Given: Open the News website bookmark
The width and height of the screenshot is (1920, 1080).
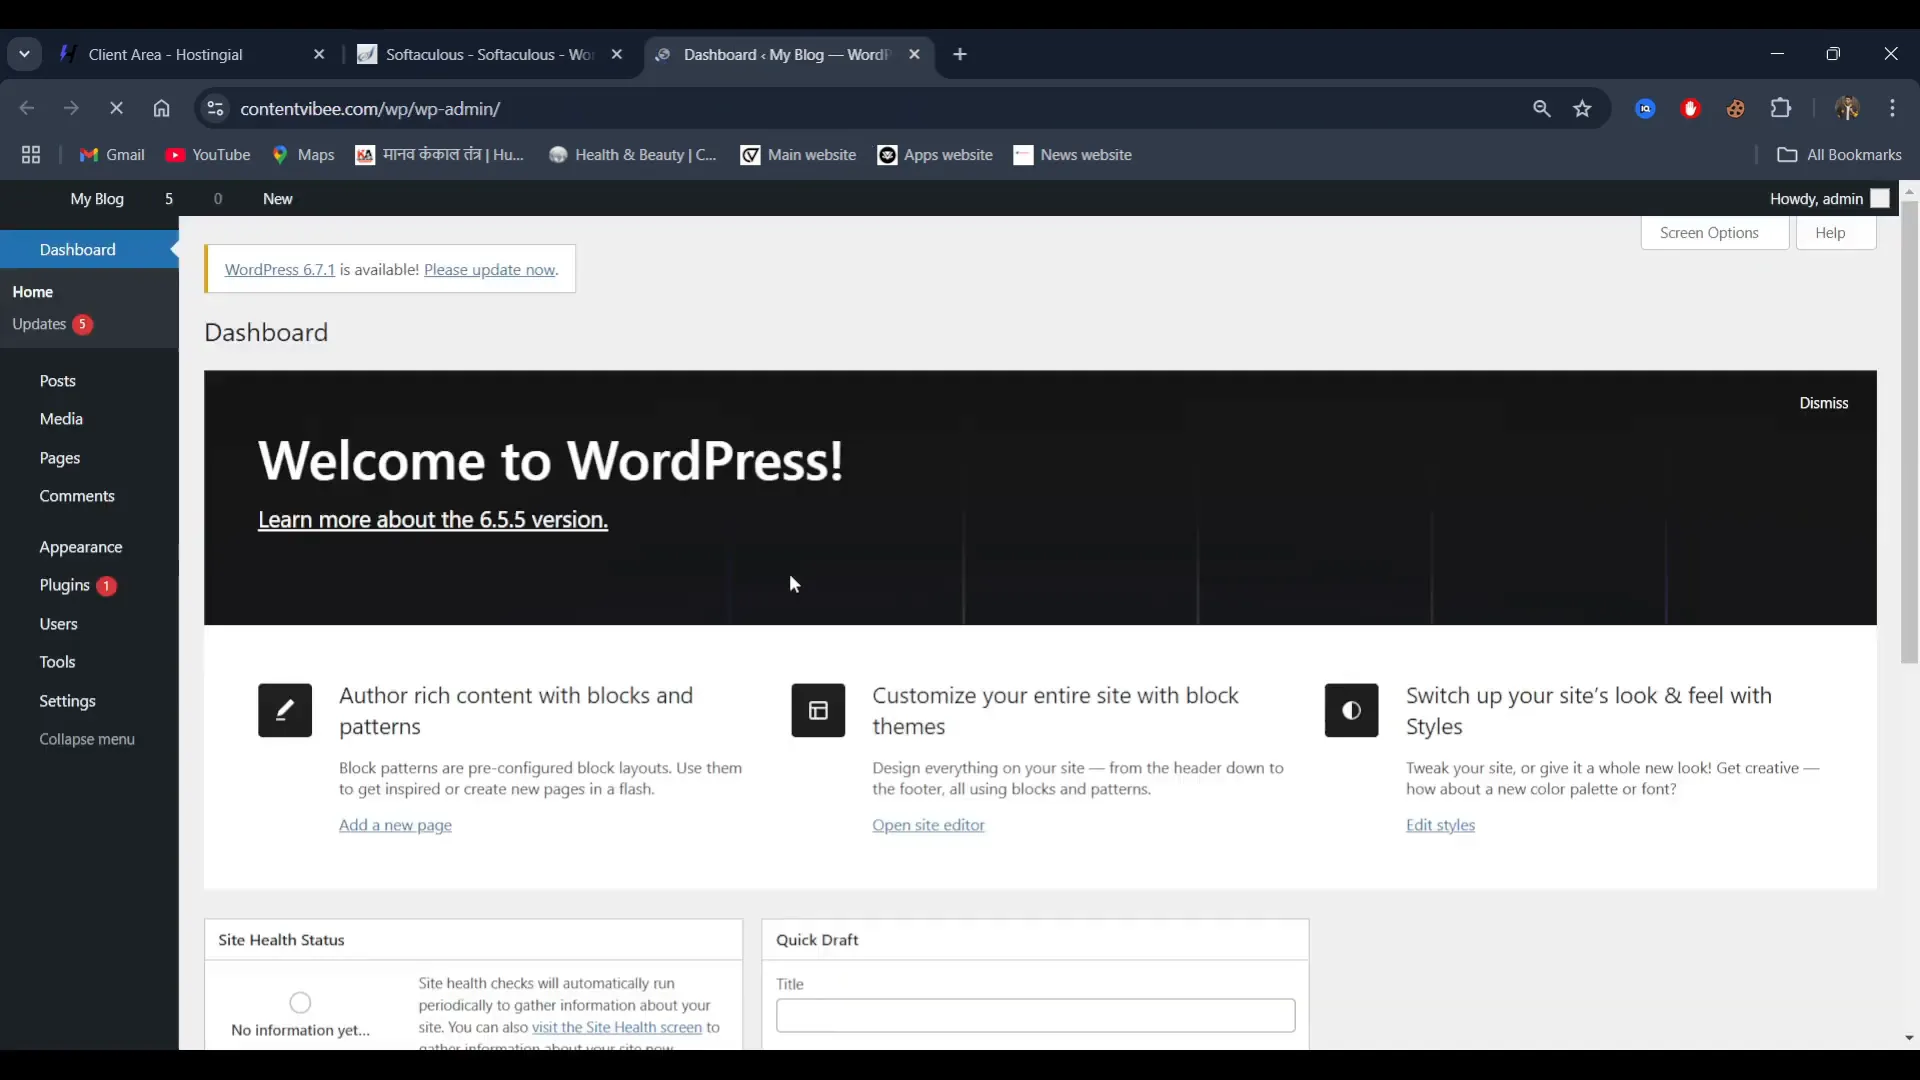Looking at the screenshot, I should click(1072, 155).
